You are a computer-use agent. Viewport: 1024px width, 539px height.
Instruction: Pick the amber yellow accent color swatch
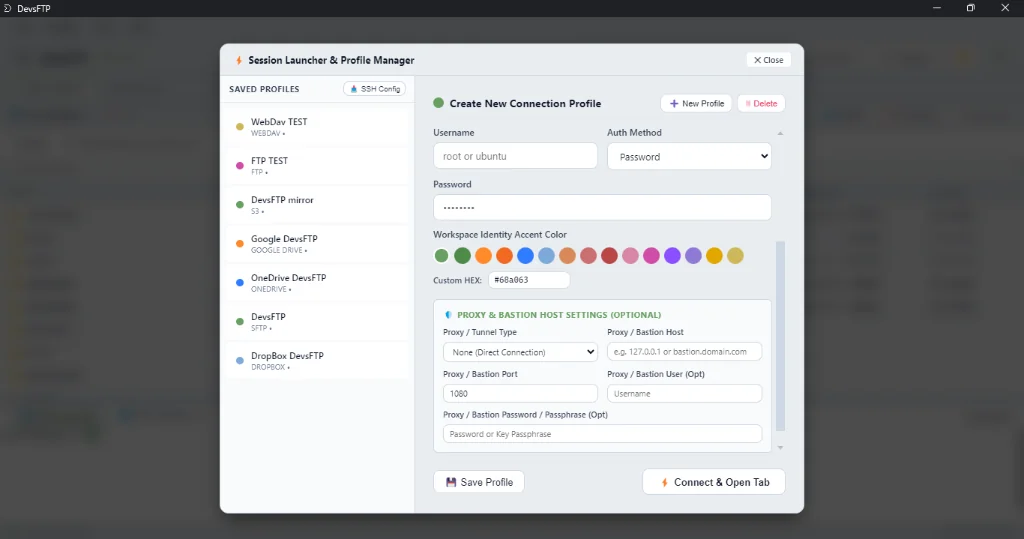[714, 255]
